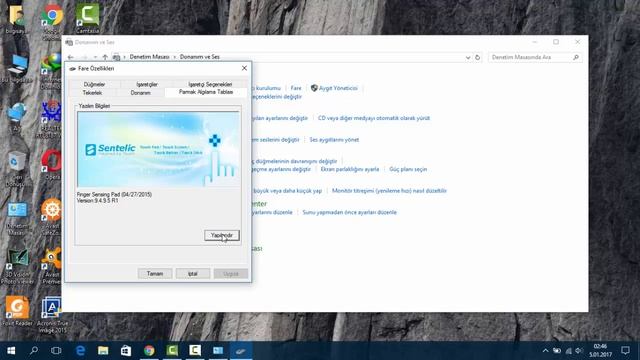
Task: Select Avast Premier desktop shortcut
Action: [x=51, y=266]
